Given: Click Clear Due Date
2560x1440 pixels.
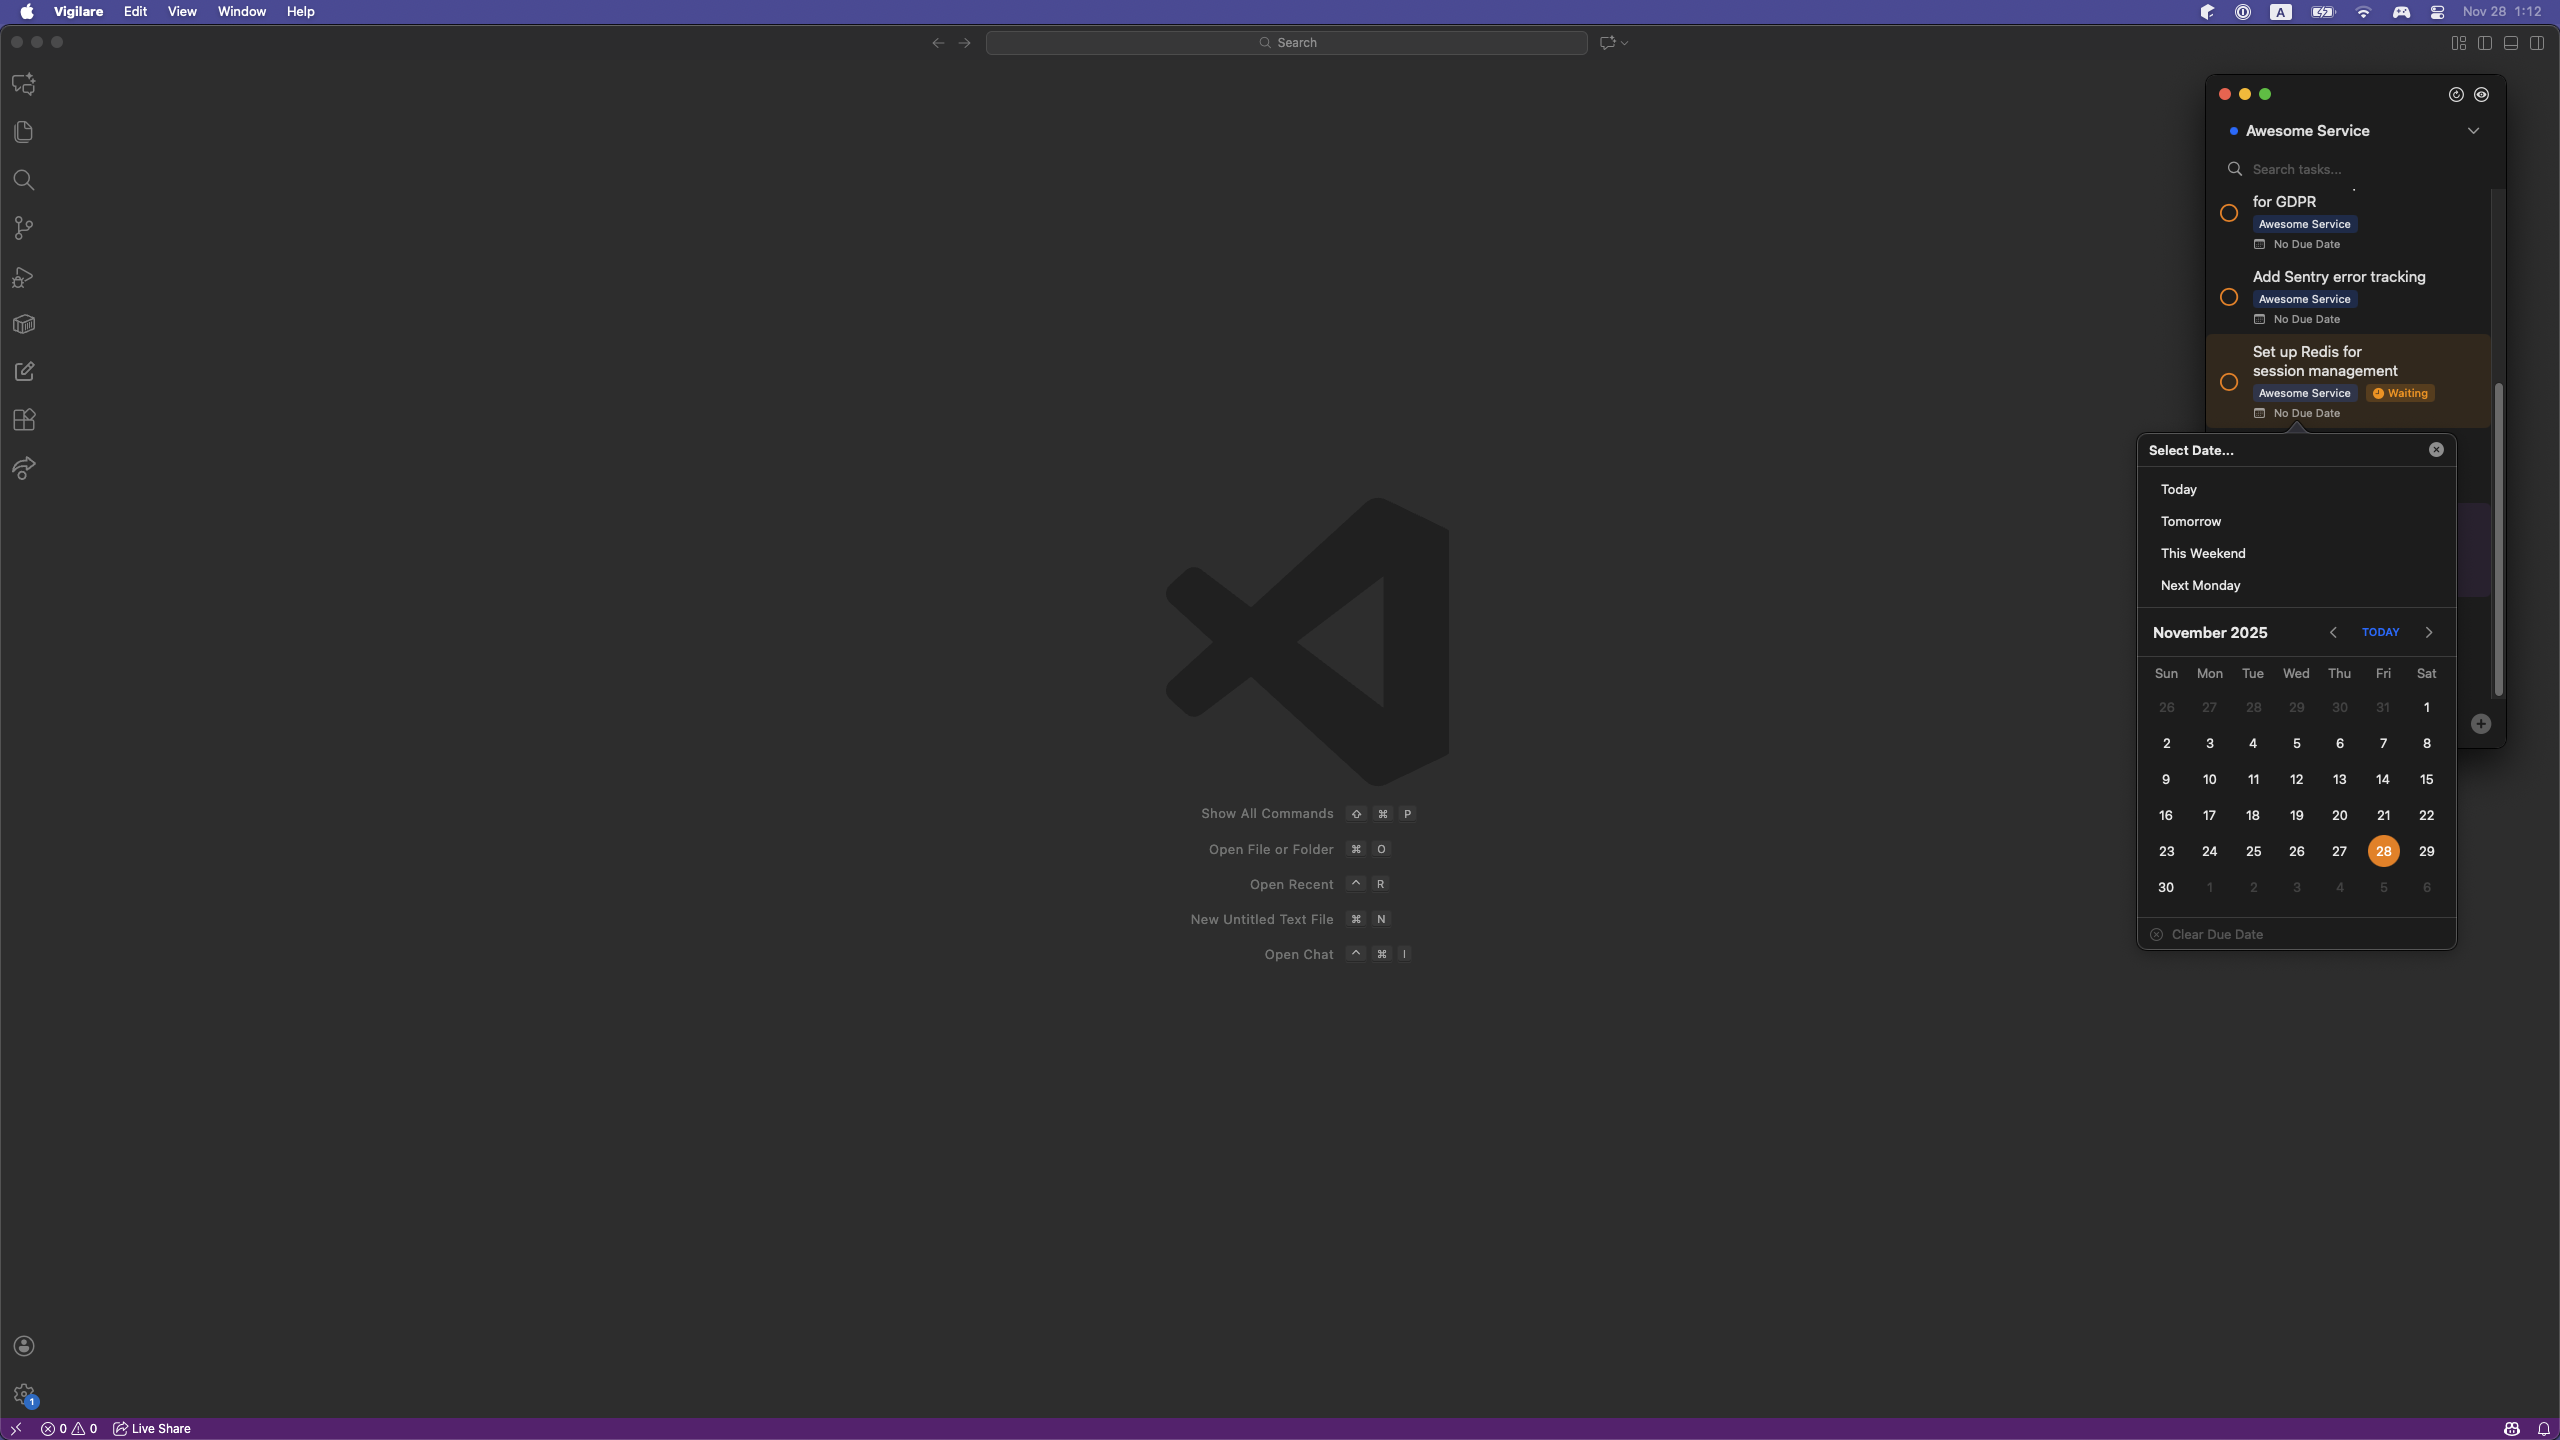Looking at the screenshot, I should pos(2217,934).
